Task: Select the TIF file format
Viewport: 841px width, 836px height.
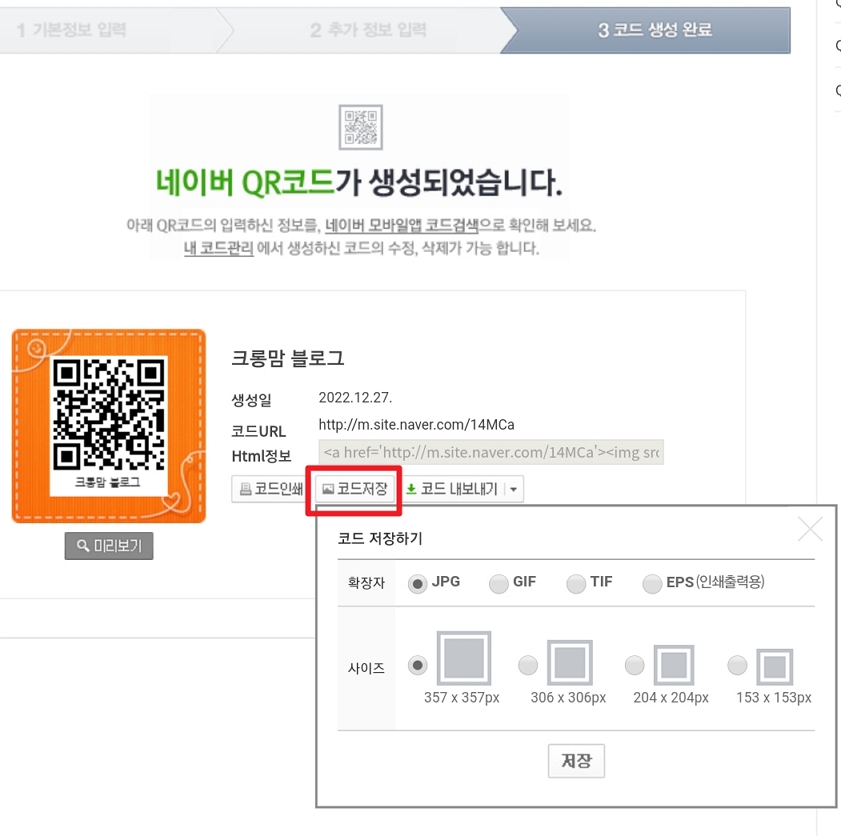Action: pos(574,584)
